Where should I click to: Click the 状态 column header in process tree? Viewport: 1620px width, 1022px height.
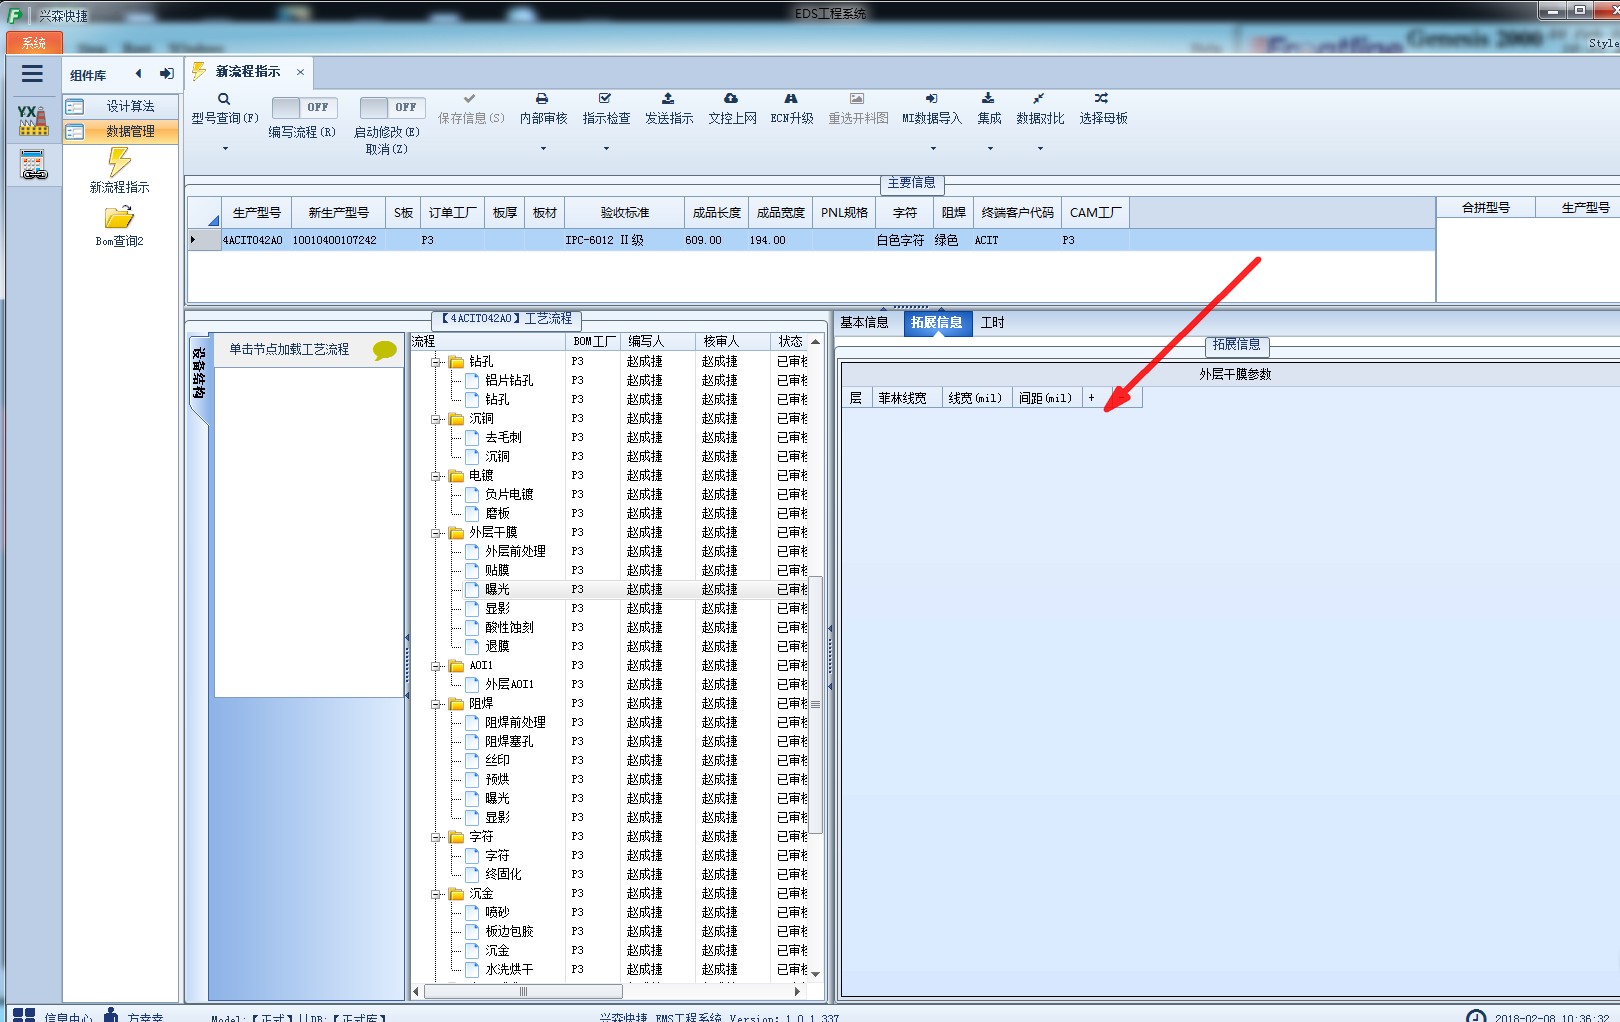(x=790, y=342)
